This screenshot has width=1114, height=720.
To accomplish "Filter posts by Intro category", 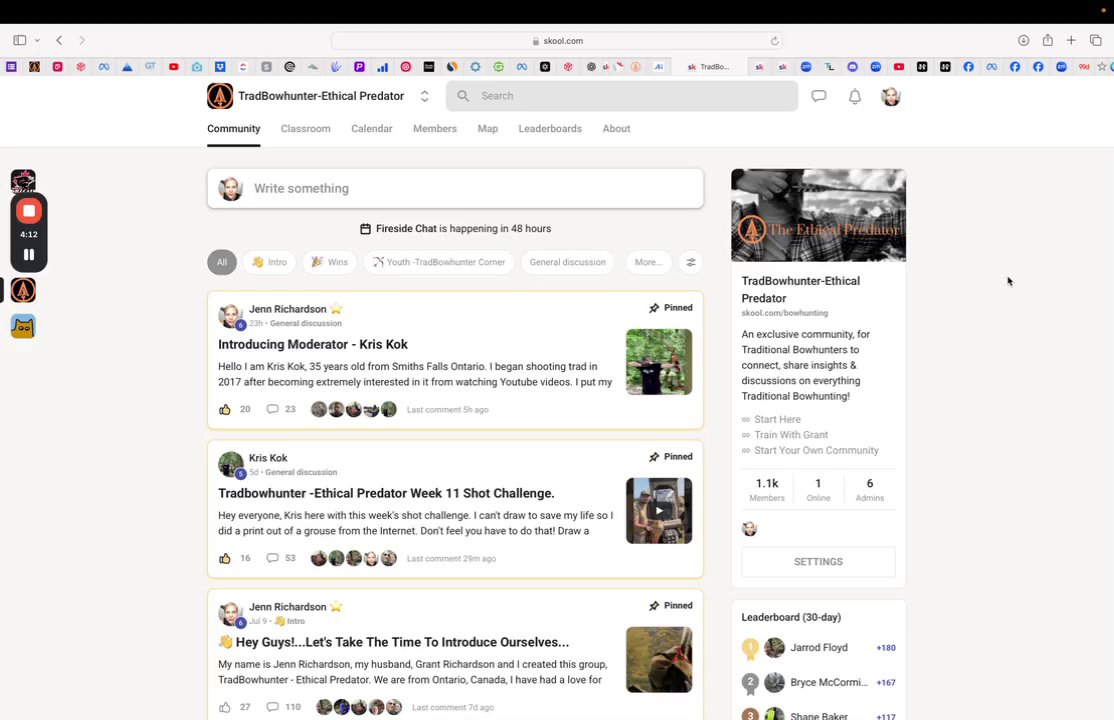I will (x=269, y=262).
